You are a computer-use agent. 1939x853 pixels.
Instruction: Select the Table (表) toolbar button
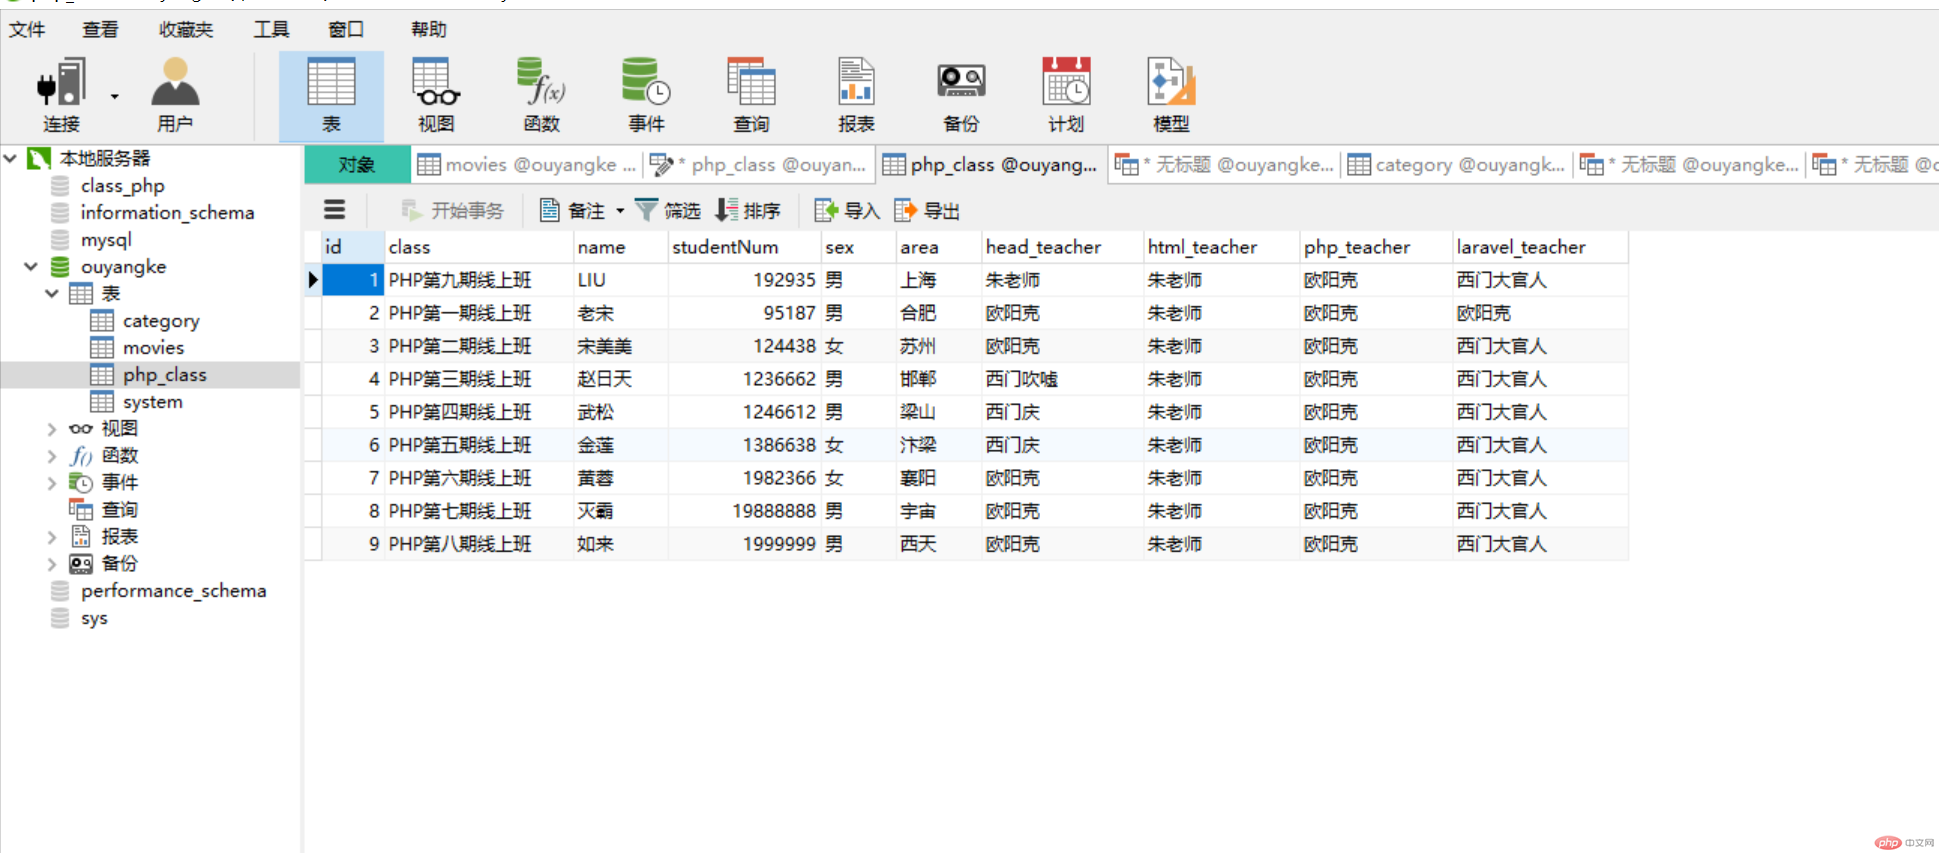pyautogui.click(x=331, y=96)
